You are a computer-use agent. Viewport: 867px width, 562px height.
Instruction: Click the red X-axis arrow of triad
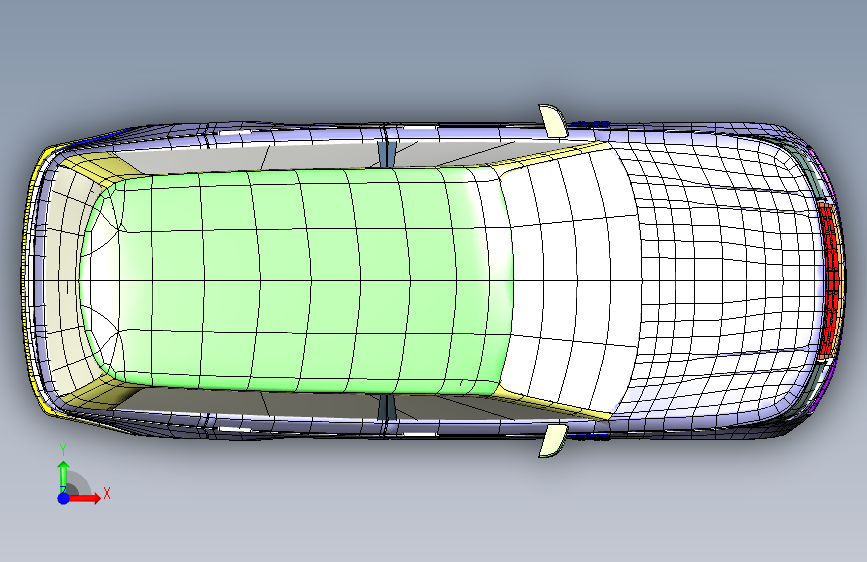pos(84,498)
